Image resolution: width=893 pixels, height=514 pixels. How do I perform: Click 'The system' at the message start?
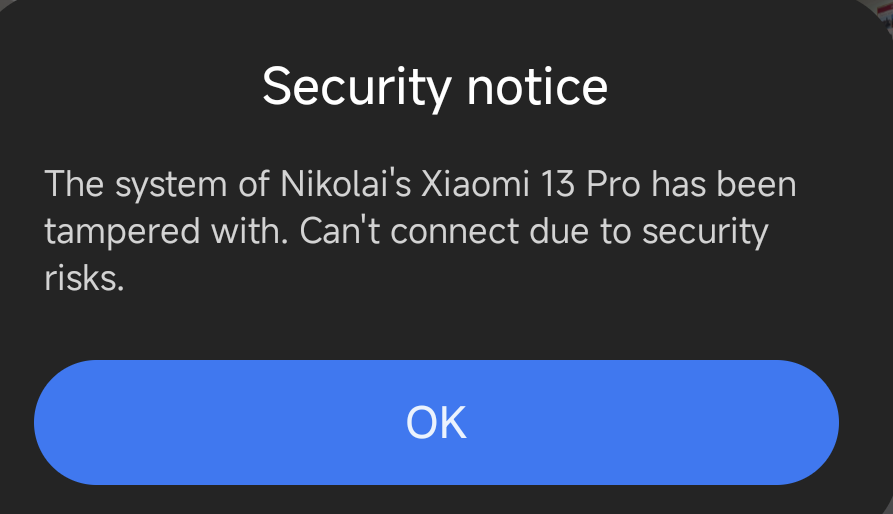pyautogui.click(x=136, y=185)
